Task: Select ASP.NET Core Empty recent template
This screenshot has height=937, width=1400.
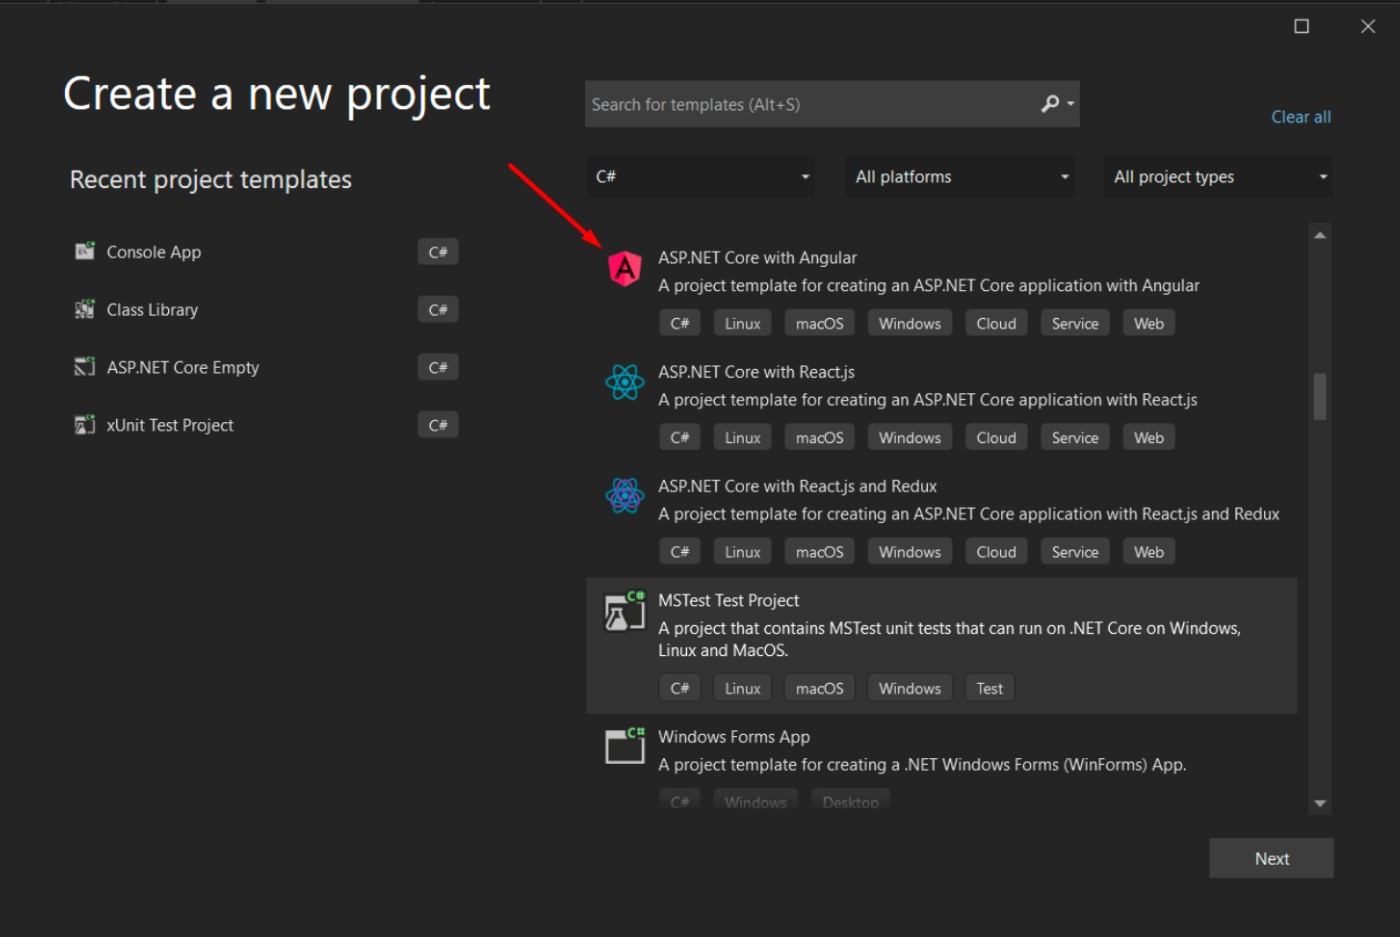Action: point(183,368)
